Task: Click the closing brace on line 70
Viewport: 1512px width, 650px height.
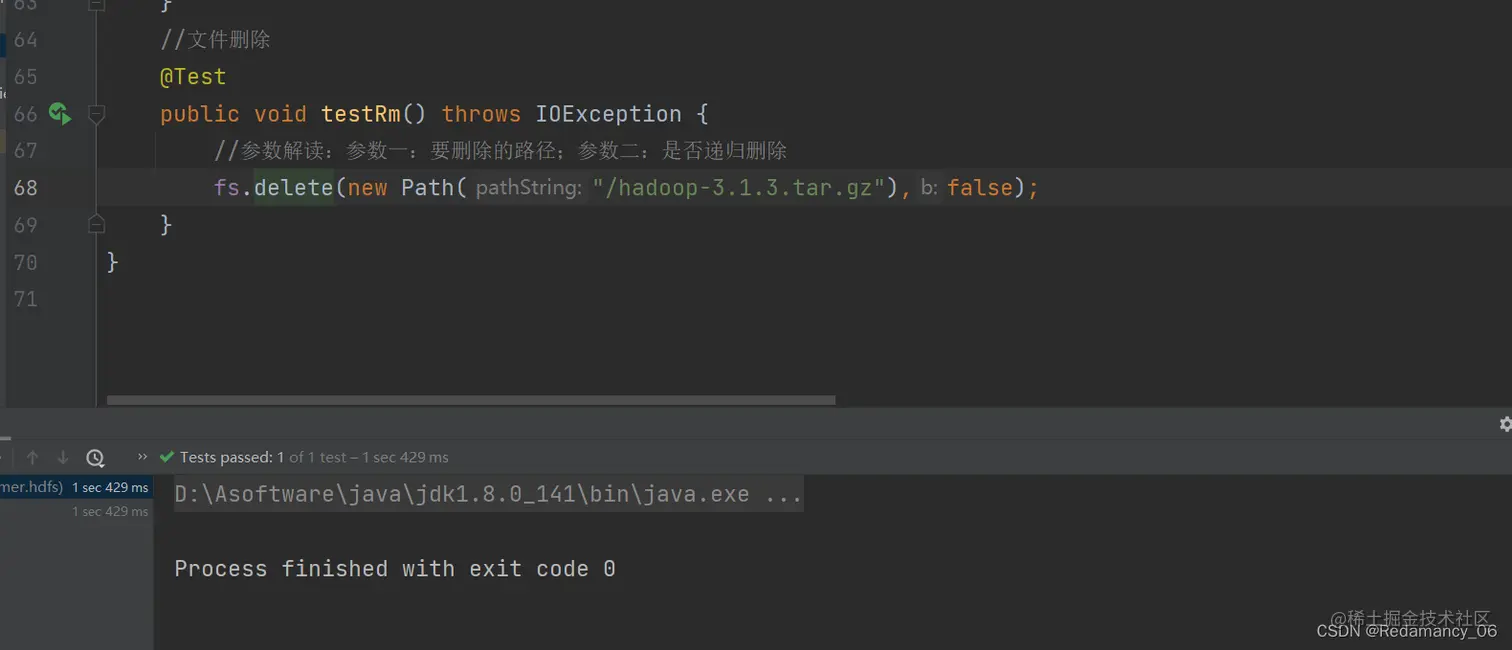Action: coord(113,262)
